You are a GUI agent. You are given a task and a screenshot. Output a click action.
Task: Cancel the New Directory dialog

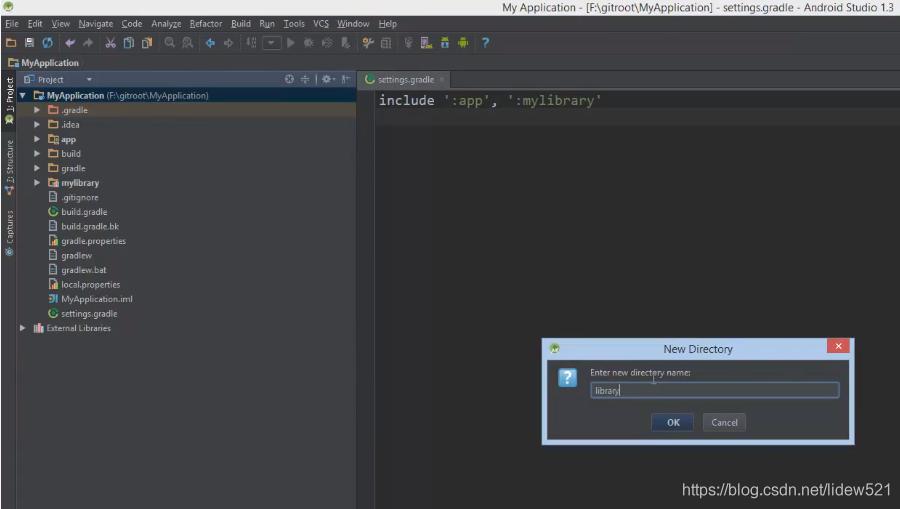[x=724, y=422]
